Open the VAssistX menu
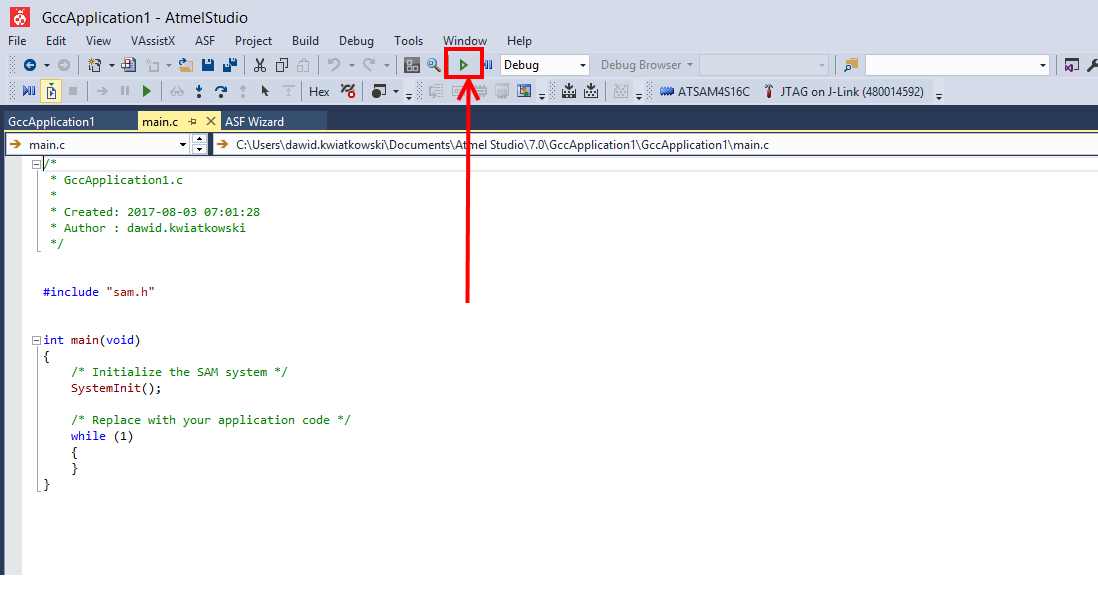This screenshot has height=600, width=1098. (x=153, y=41)
